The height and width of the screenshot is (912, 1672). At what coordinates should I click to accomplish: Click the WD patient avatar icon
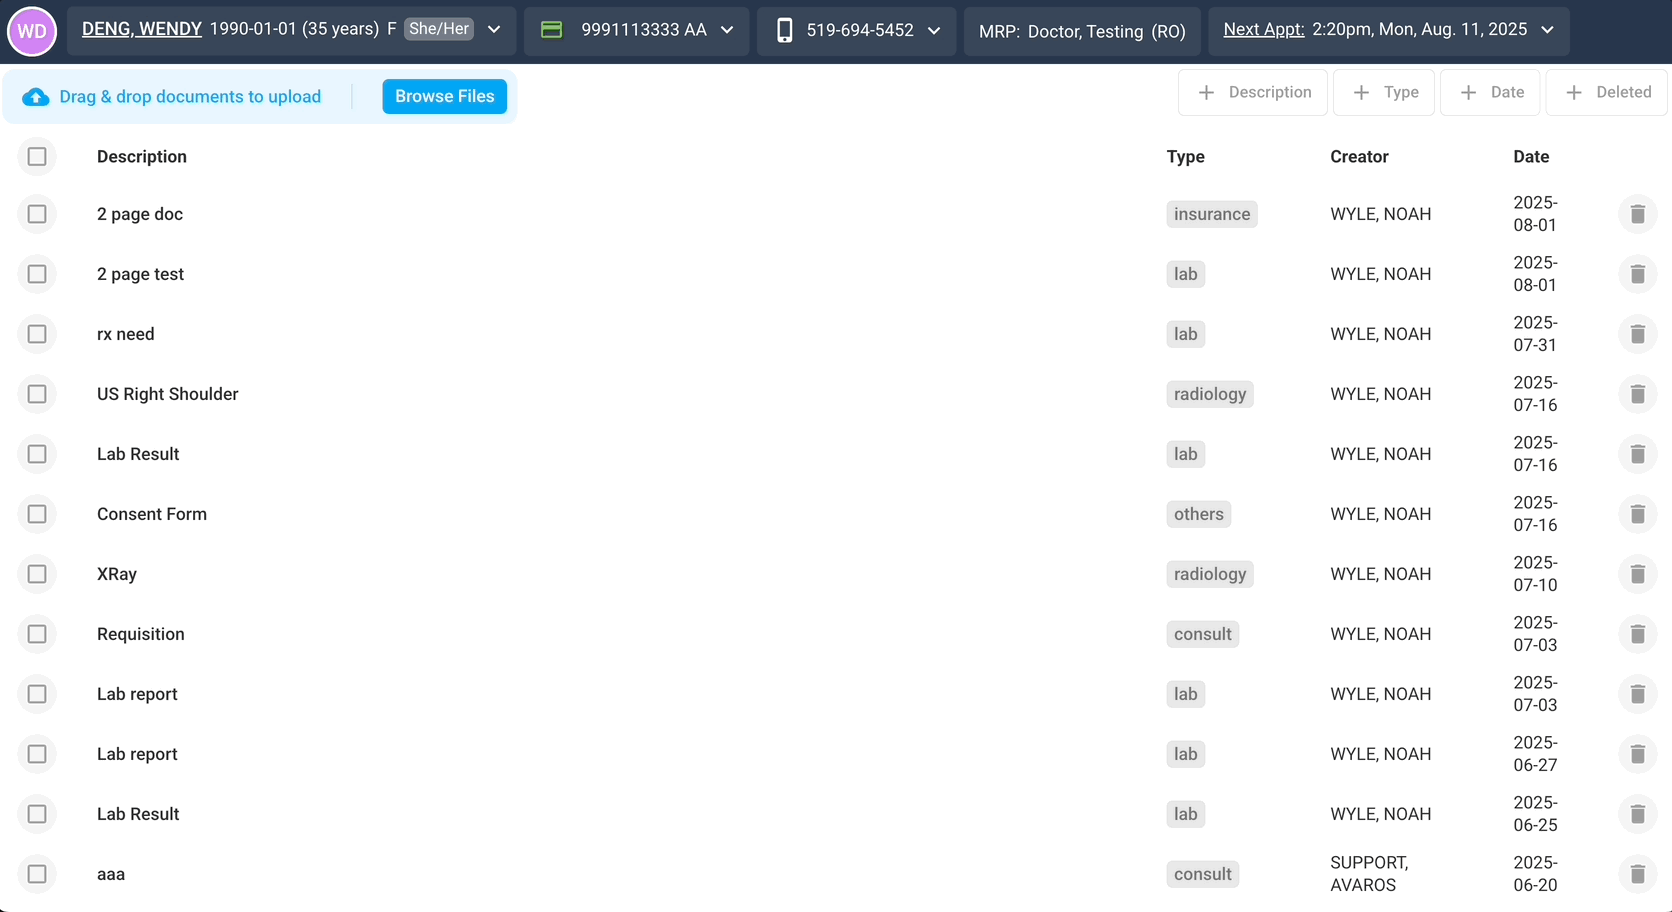32,31
